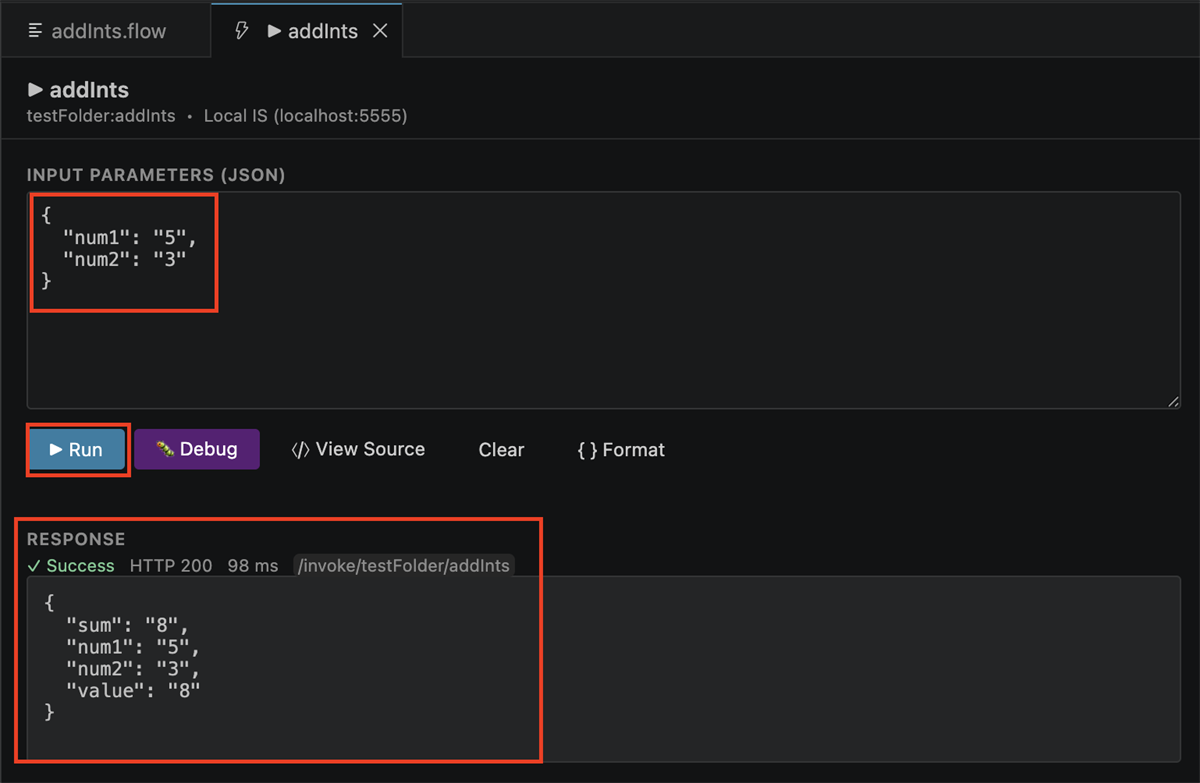Click the Local IS (localhost:5555) label

click(x=305, y=116)
